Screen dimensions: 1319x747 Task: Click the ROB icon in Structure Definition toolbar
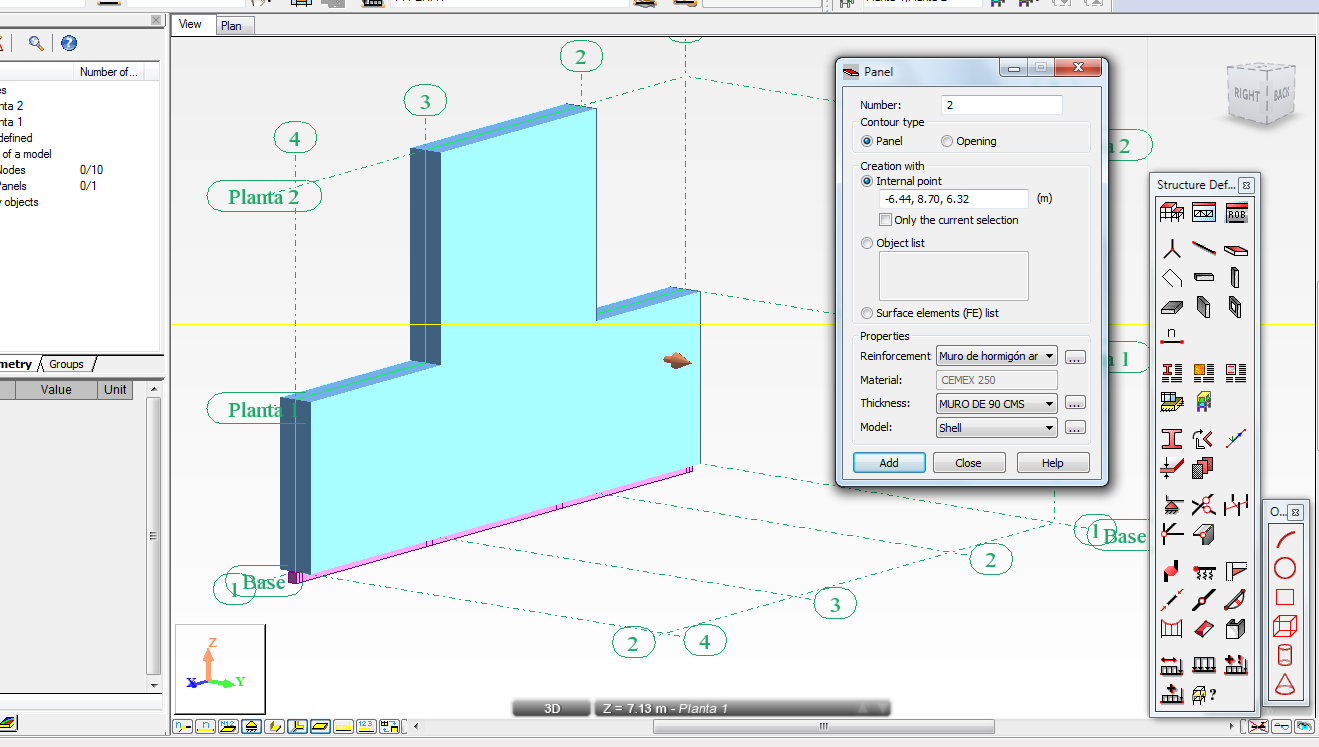[x=1236, y=212]
